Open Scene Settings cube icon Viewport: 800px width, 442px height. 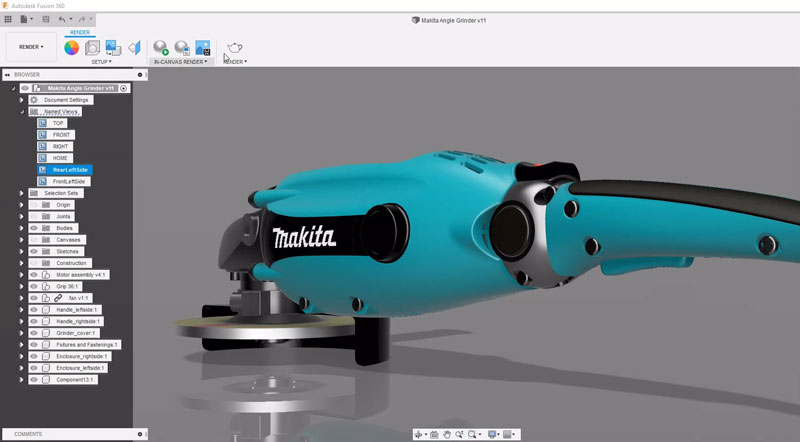92,48
